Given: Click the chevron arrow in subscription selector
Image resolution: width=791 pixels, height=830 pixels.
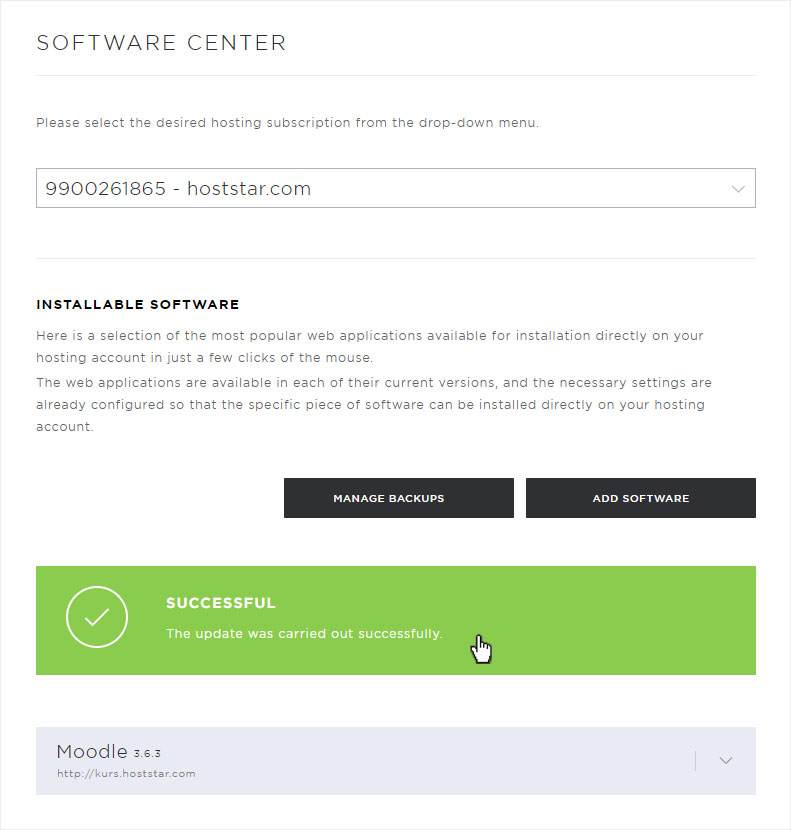Looking at the screenshot, I should pos(738,189).
